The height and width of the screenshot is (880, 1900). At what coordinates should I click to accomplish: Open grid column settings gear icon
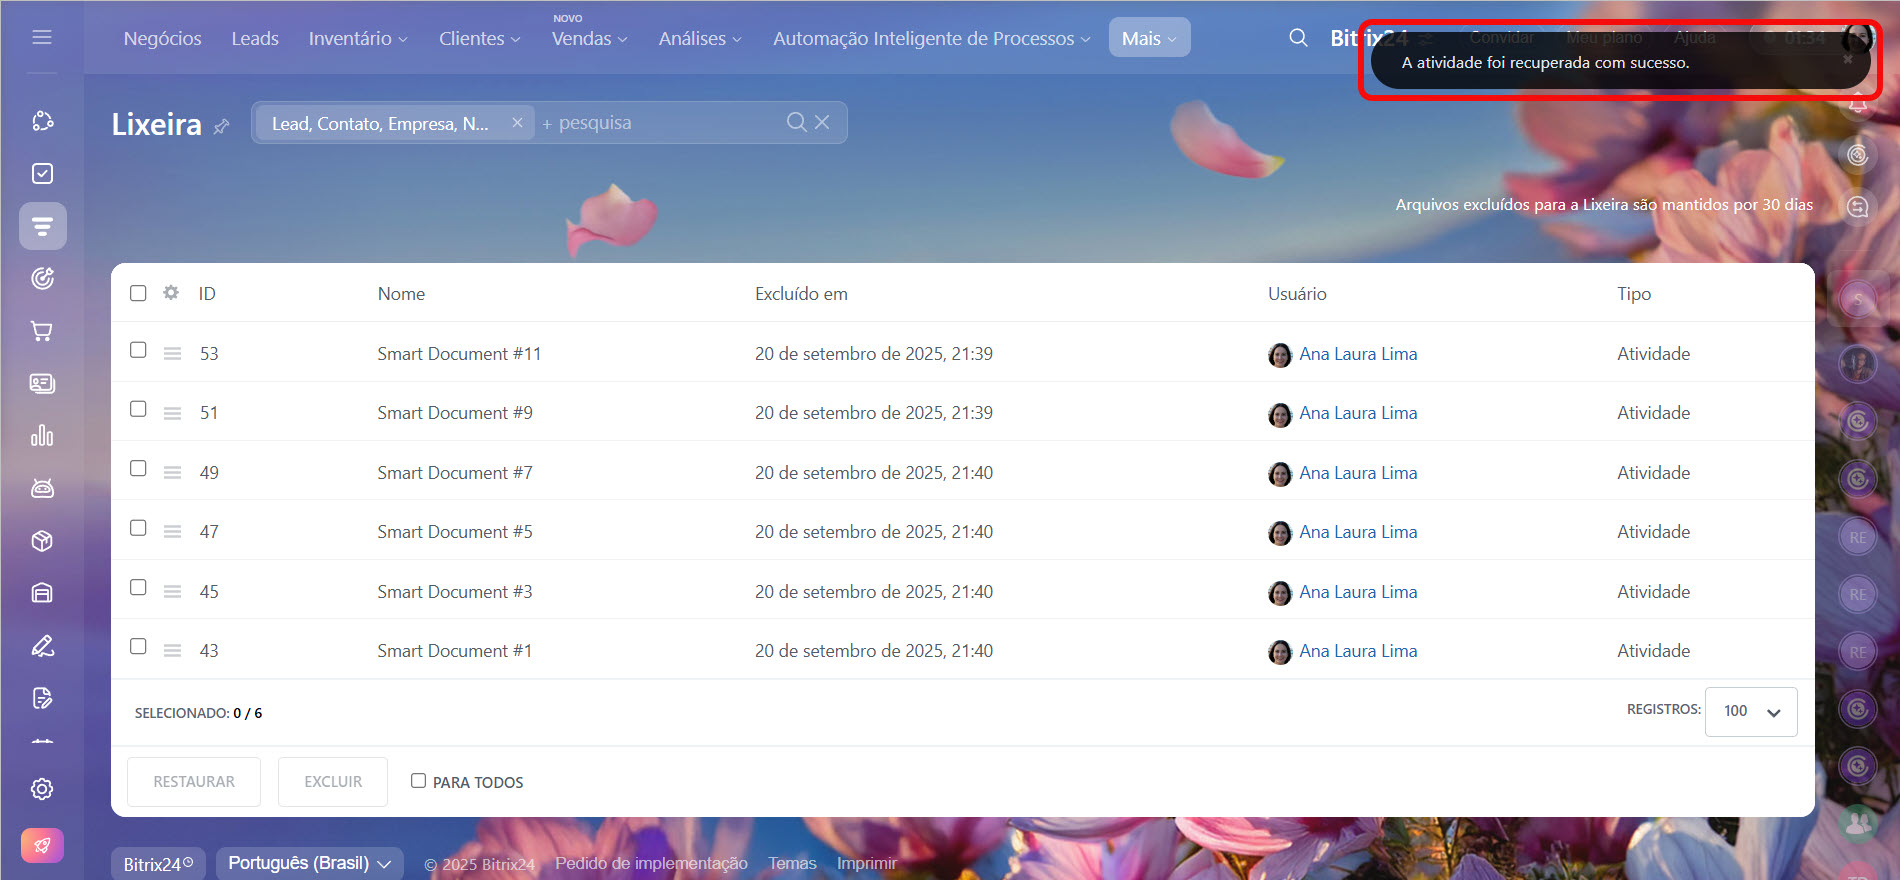171,293
